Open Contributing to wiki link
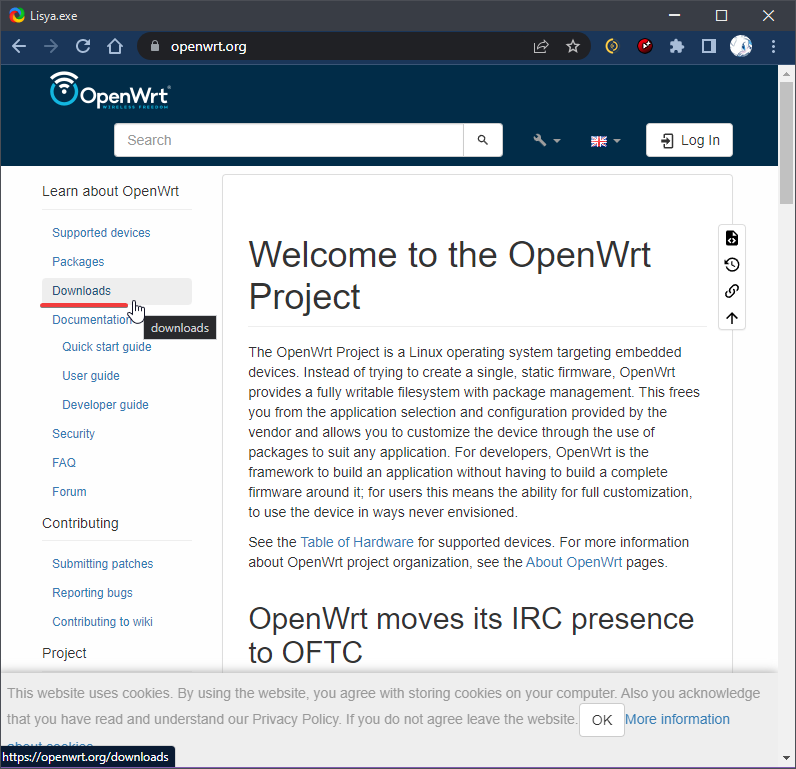 pos(103,621)
